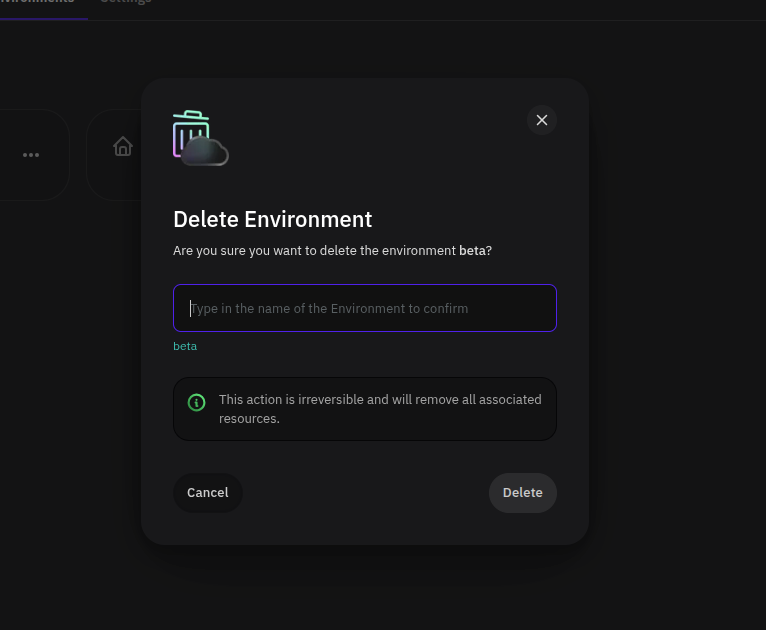Click the green info icon in warning box
766x630 pixels.
pos(196,402)
